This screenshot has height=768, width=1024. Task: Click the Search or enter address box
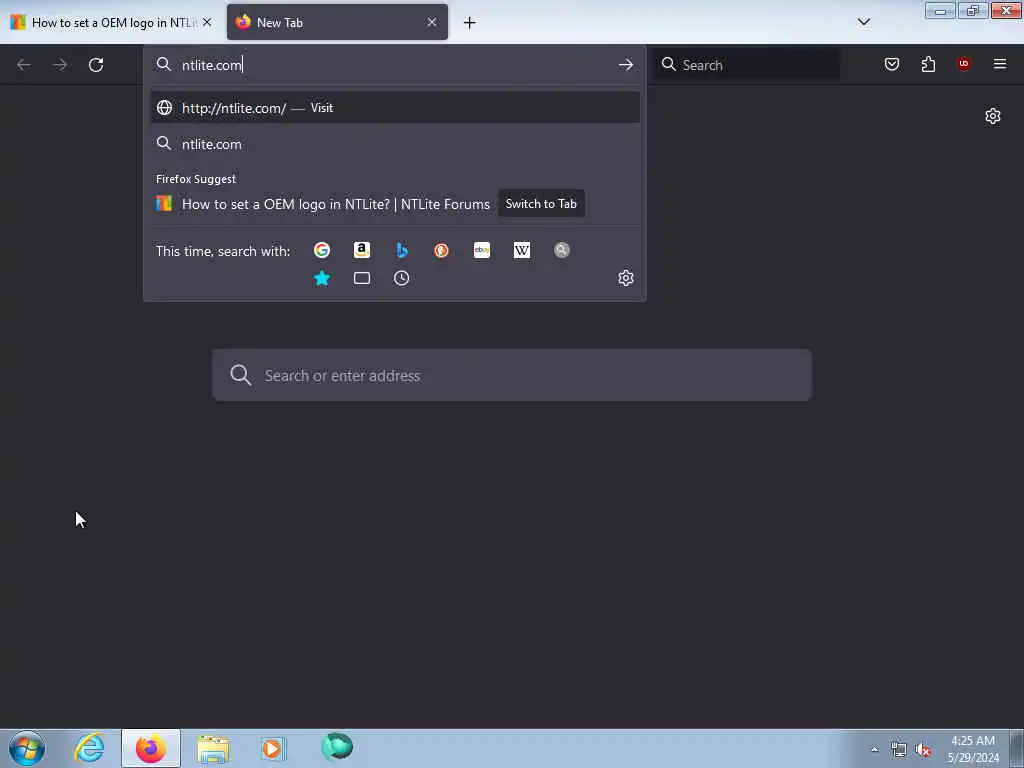pyautogui.click(x=512, y=376)
